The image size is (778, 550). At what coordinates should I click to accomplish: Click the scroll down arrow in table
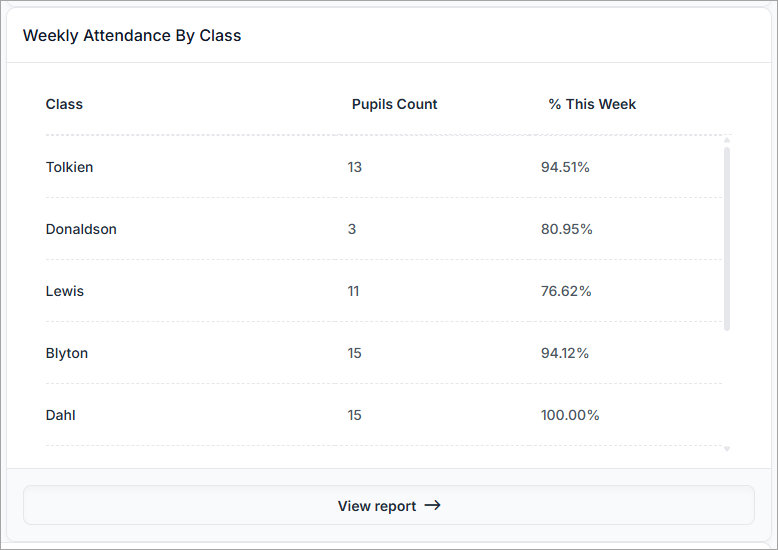(x=727, y=449)
